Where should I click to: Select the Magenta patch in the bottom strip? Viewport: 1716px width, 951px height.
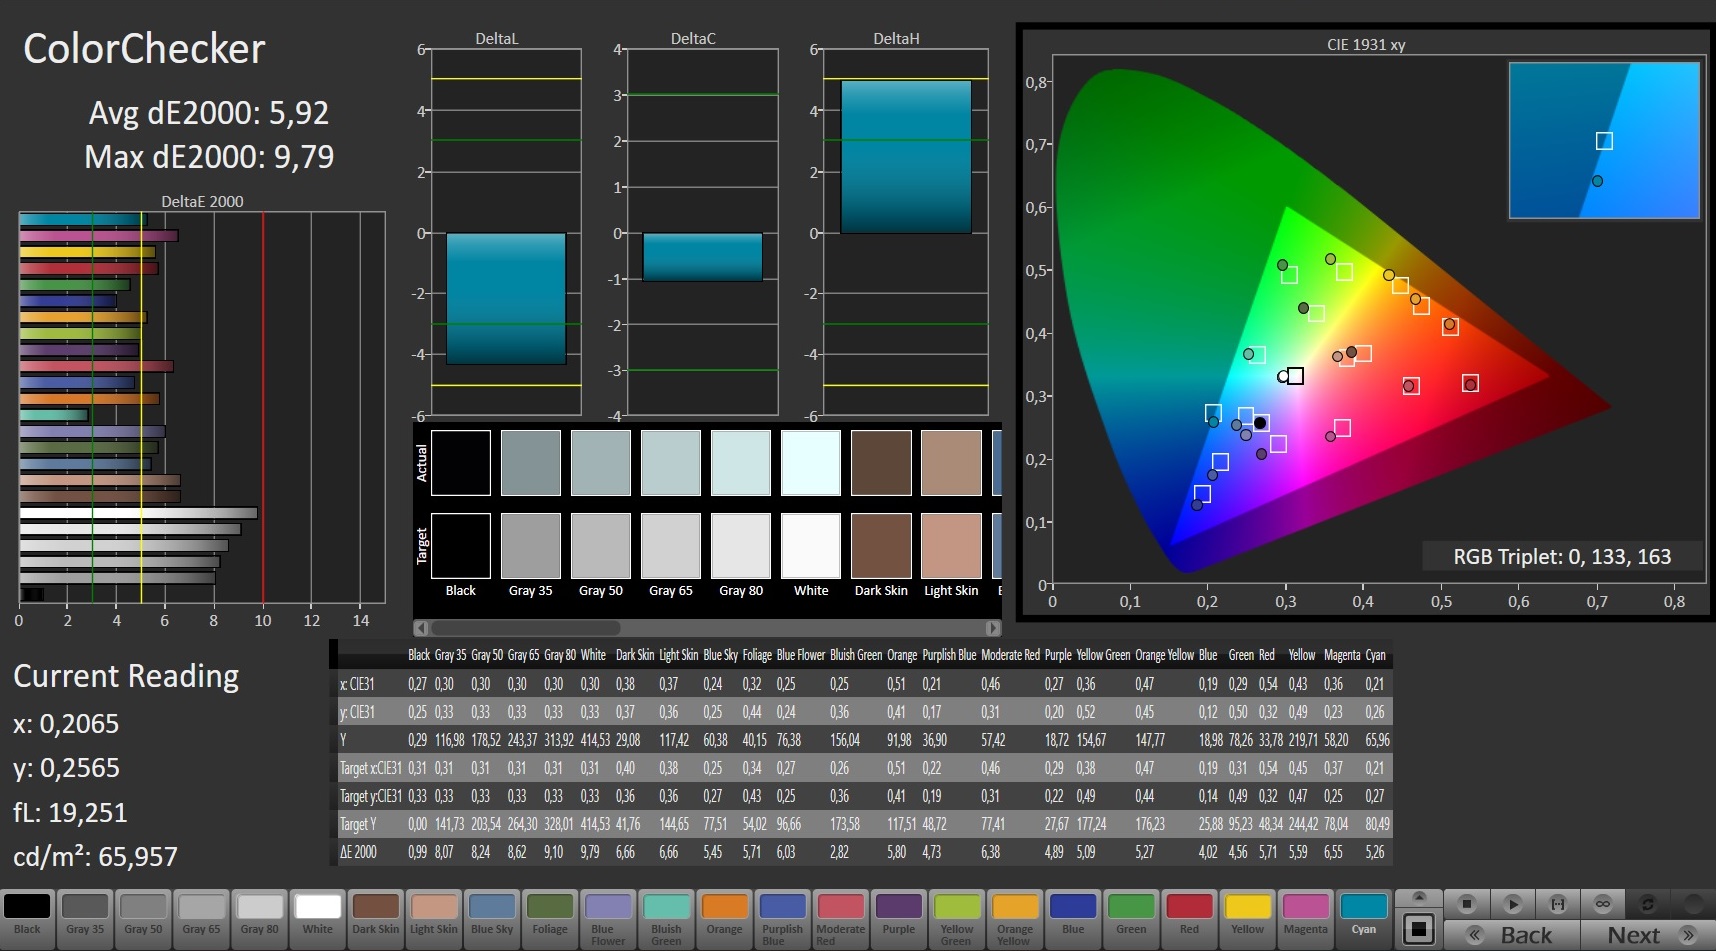[1306, 919]
